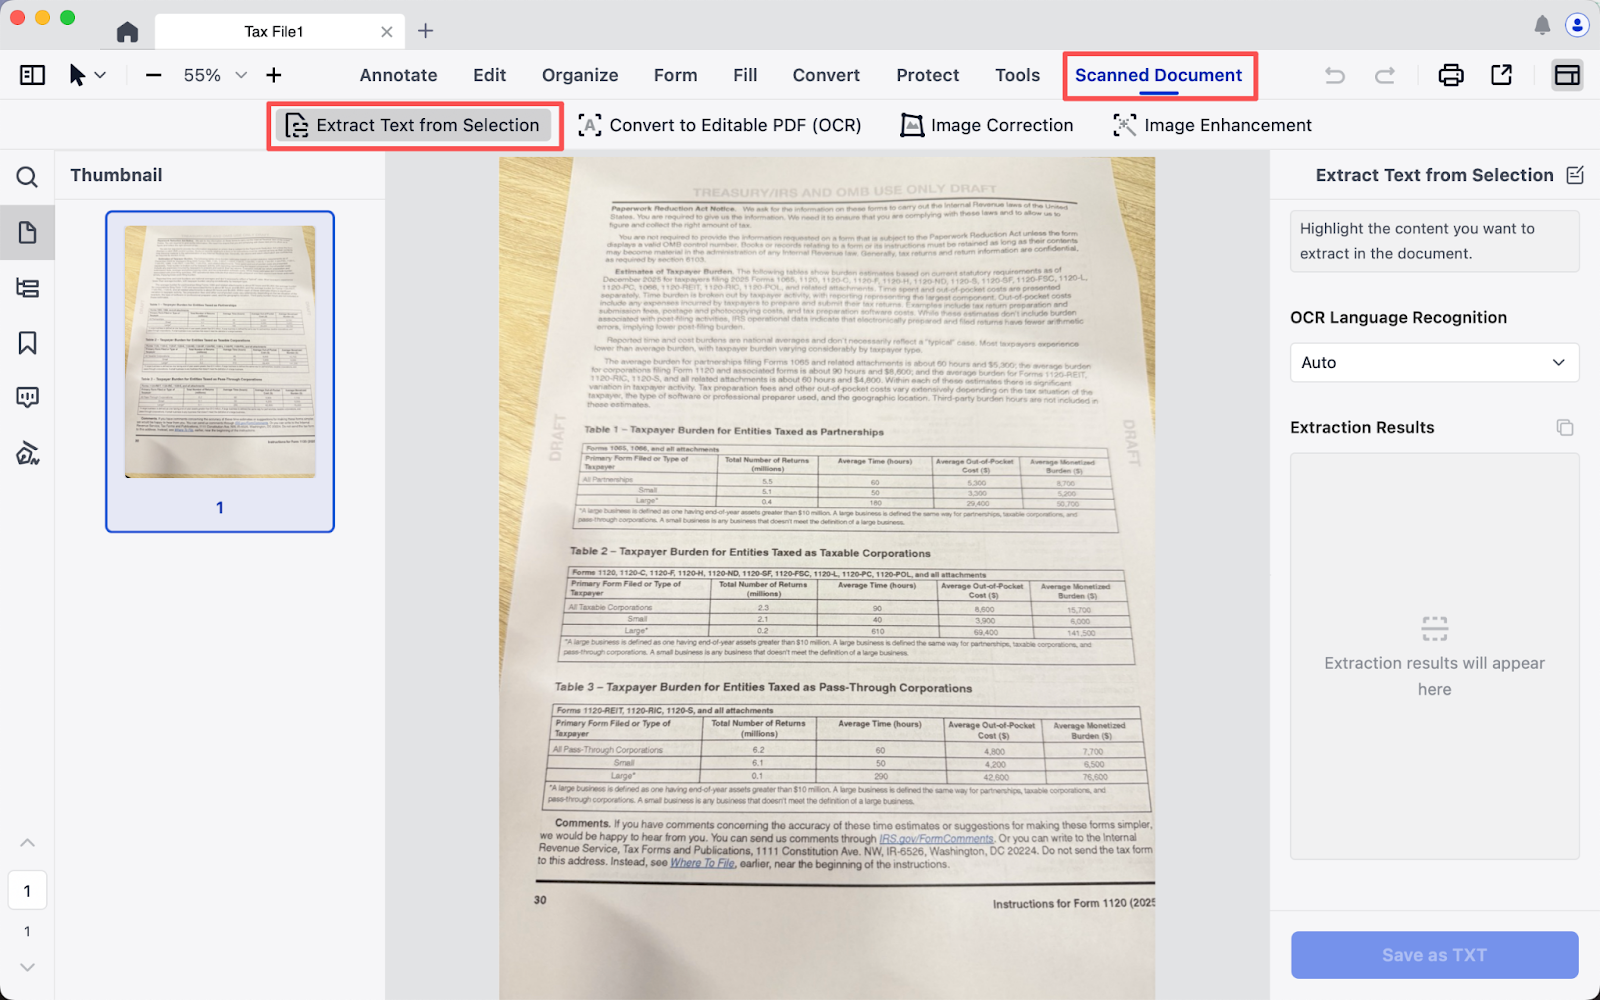Image resolution: width=1600 pixels, height=1000 pixels.
Task: Click the zoom in plus button
Action: pyautogui.click(x=274, y=75)
